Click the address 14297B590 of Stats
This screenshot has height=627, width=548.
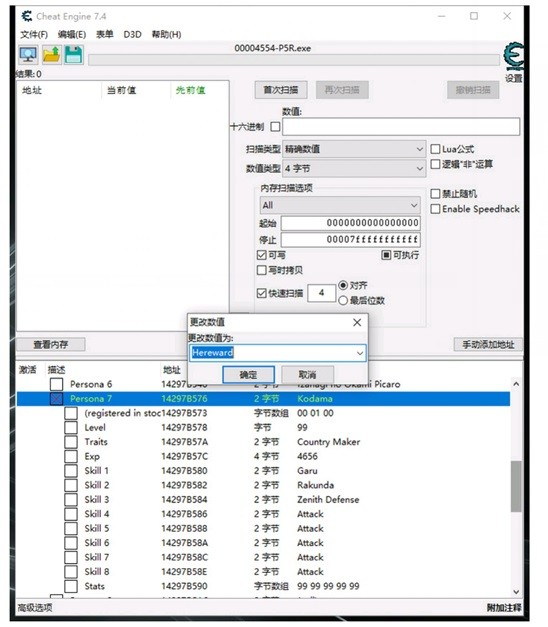[x=184, y=586]
